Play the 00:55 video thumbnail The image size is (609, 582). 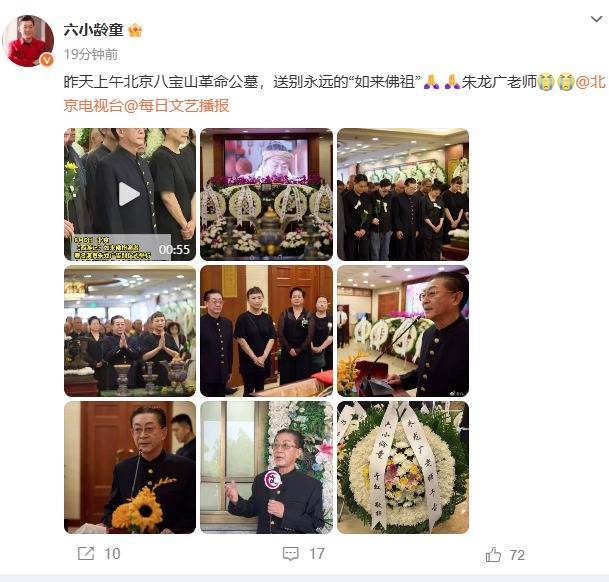(130, 194)
